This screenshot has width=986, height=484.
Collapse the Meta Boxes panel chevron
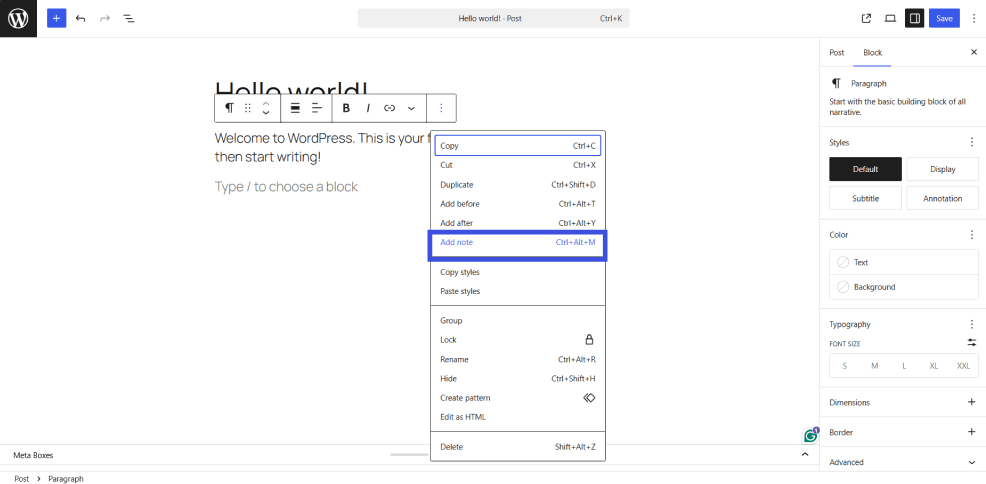click(x=805, y=454)
